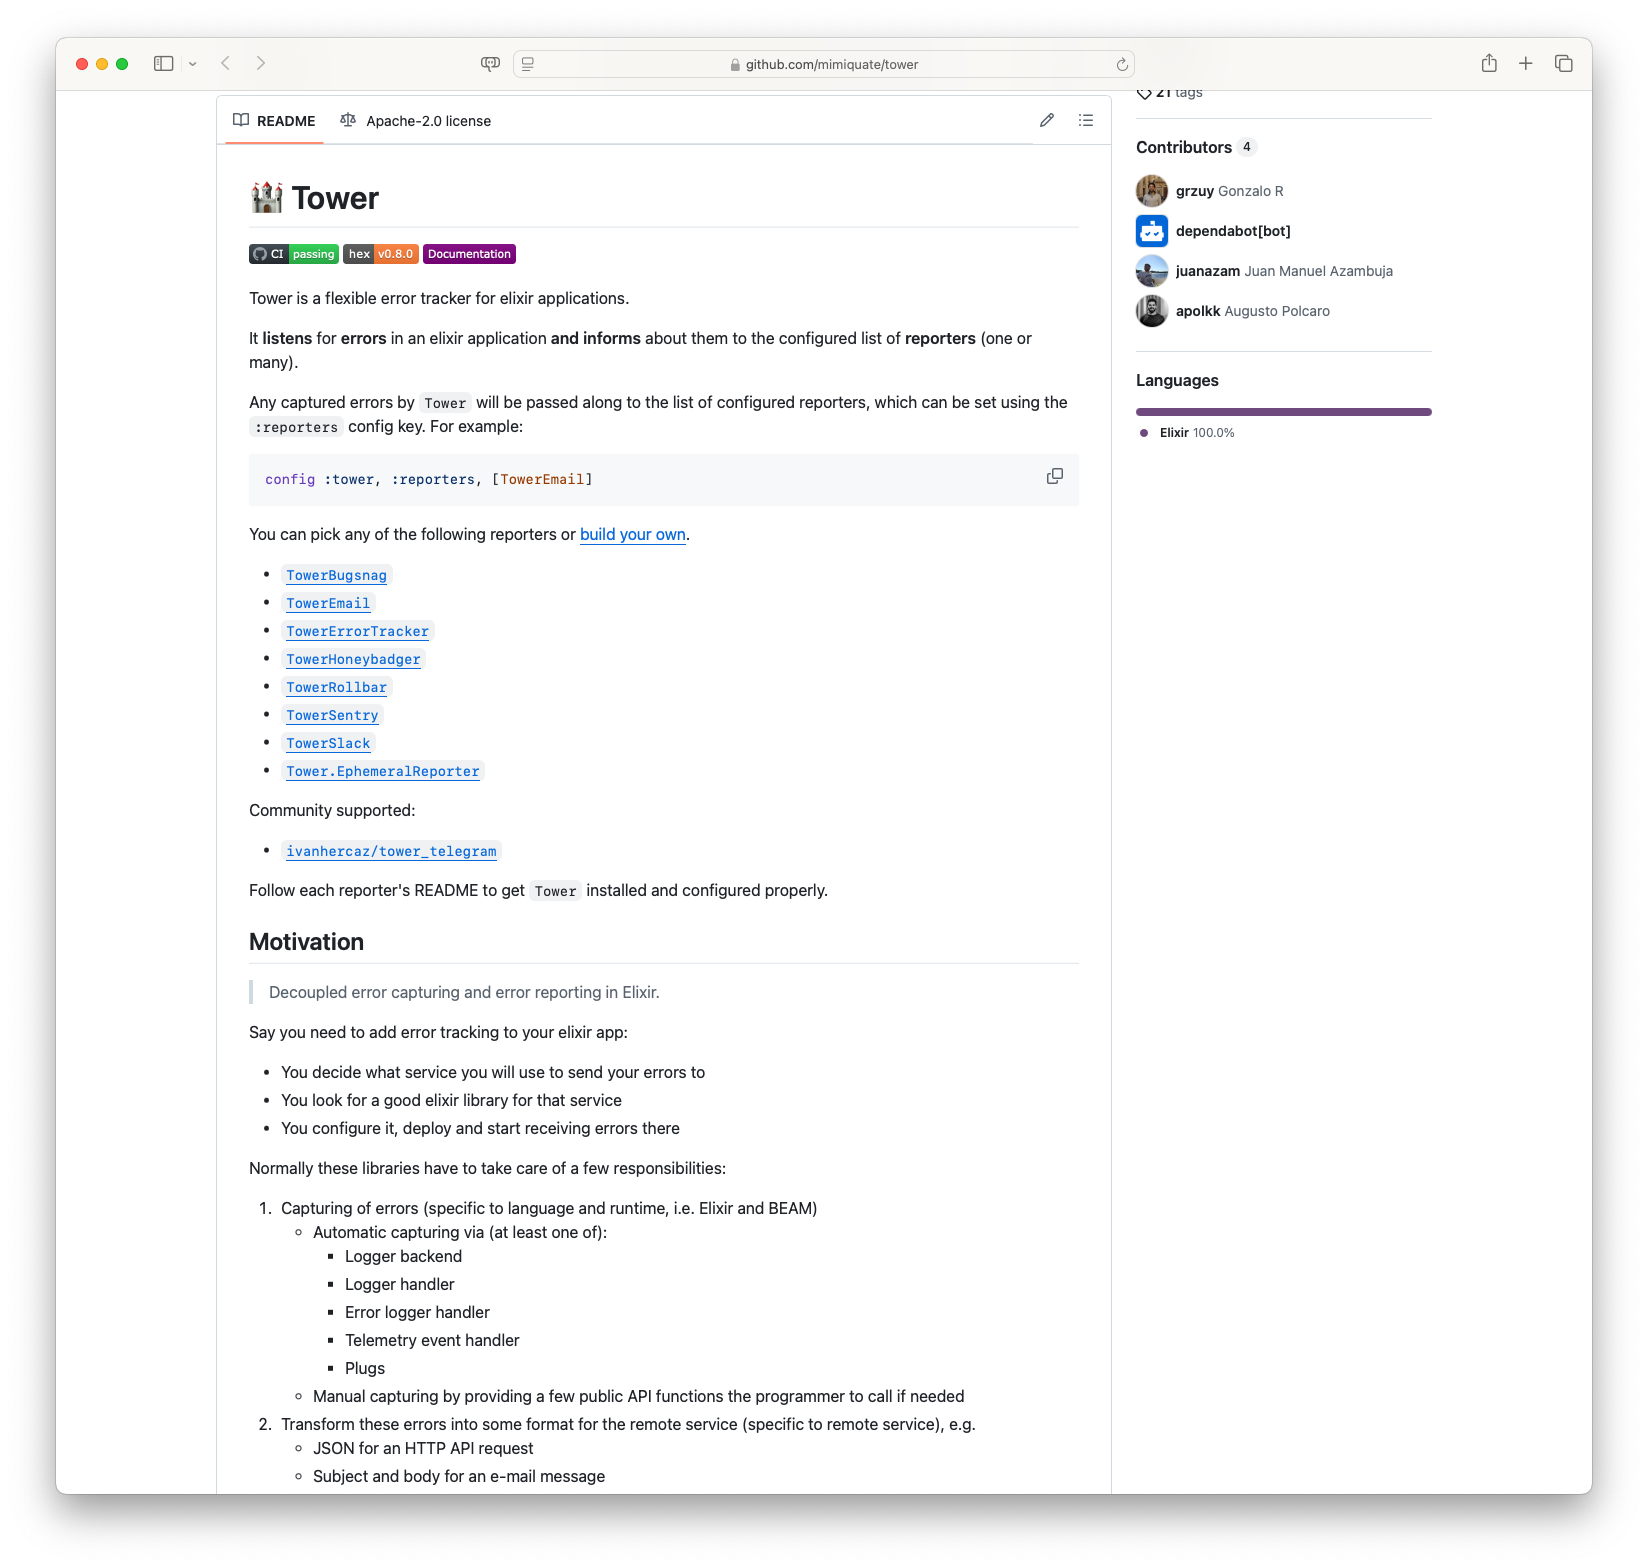Image resolution: width=1648 pixels, height=1568 pixels.
Task: Edit the README with the pencil icon
Action: click(x=1046, y=120)
